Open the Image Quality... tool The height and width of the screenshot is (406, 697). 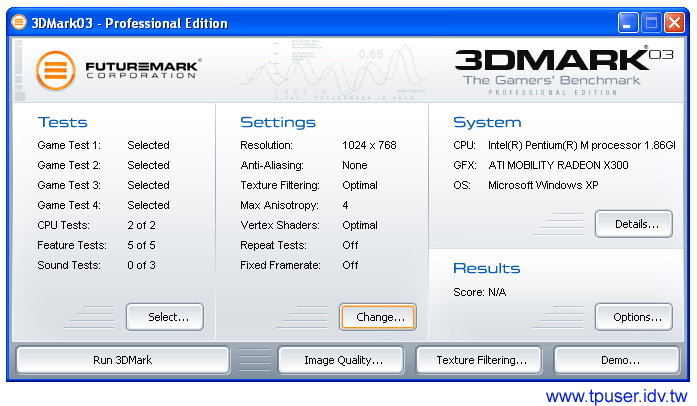pos(340,360)
